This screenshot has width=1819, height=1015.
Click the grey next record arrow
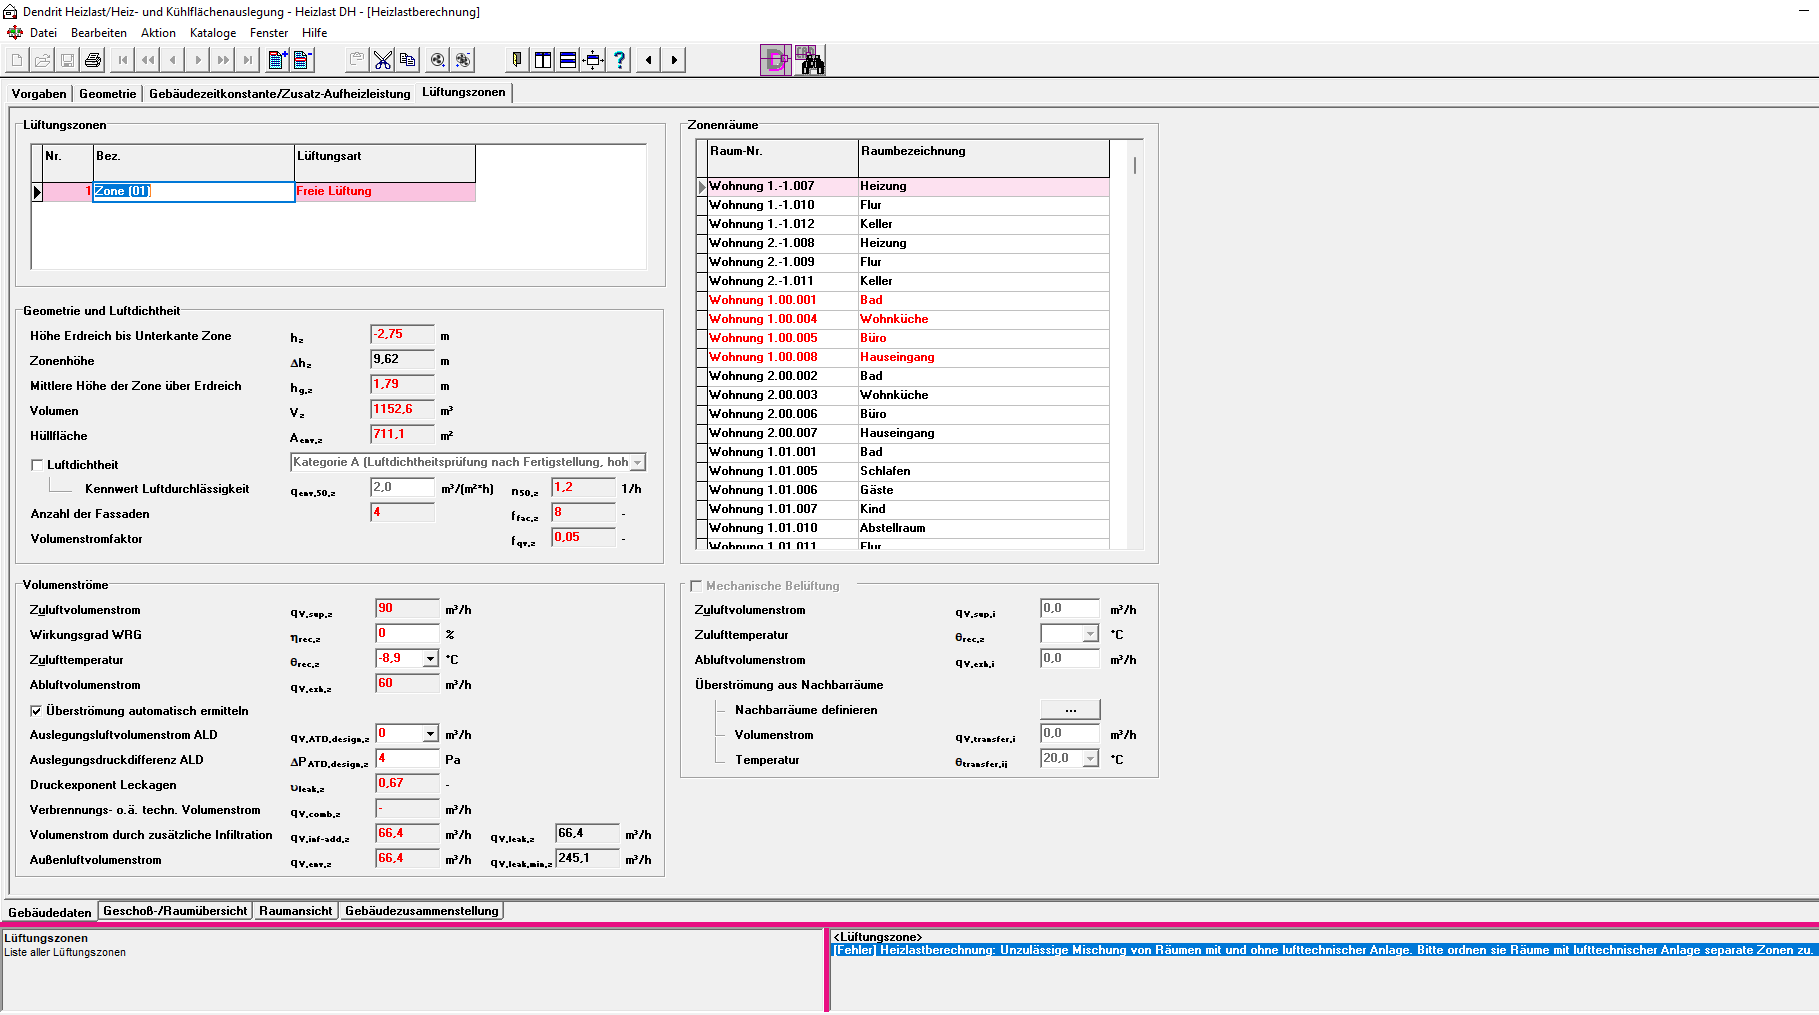tap(198, 60)
